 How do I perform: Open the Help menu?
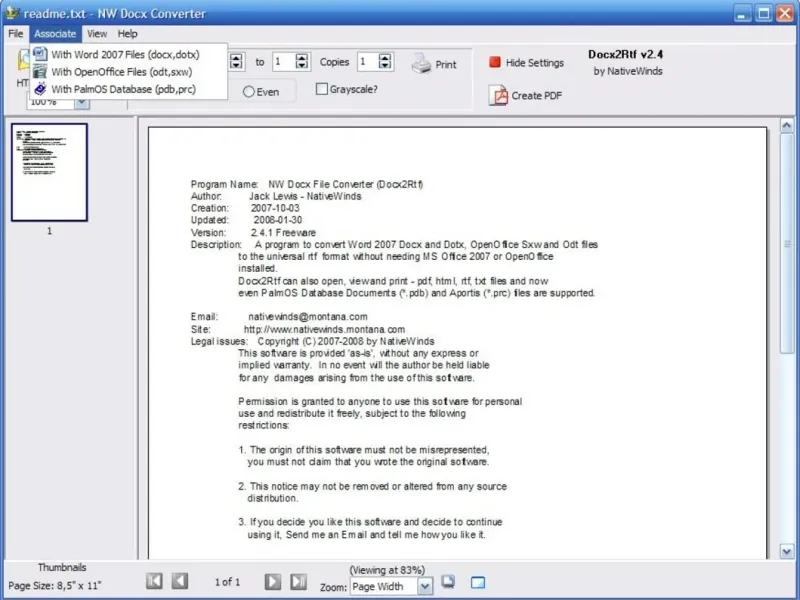coord(128,34)
